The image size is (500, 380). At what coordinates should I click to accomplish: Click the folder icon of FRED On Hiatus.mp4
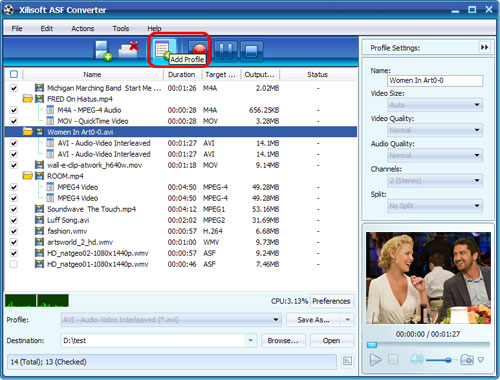[x=28, y=99]
